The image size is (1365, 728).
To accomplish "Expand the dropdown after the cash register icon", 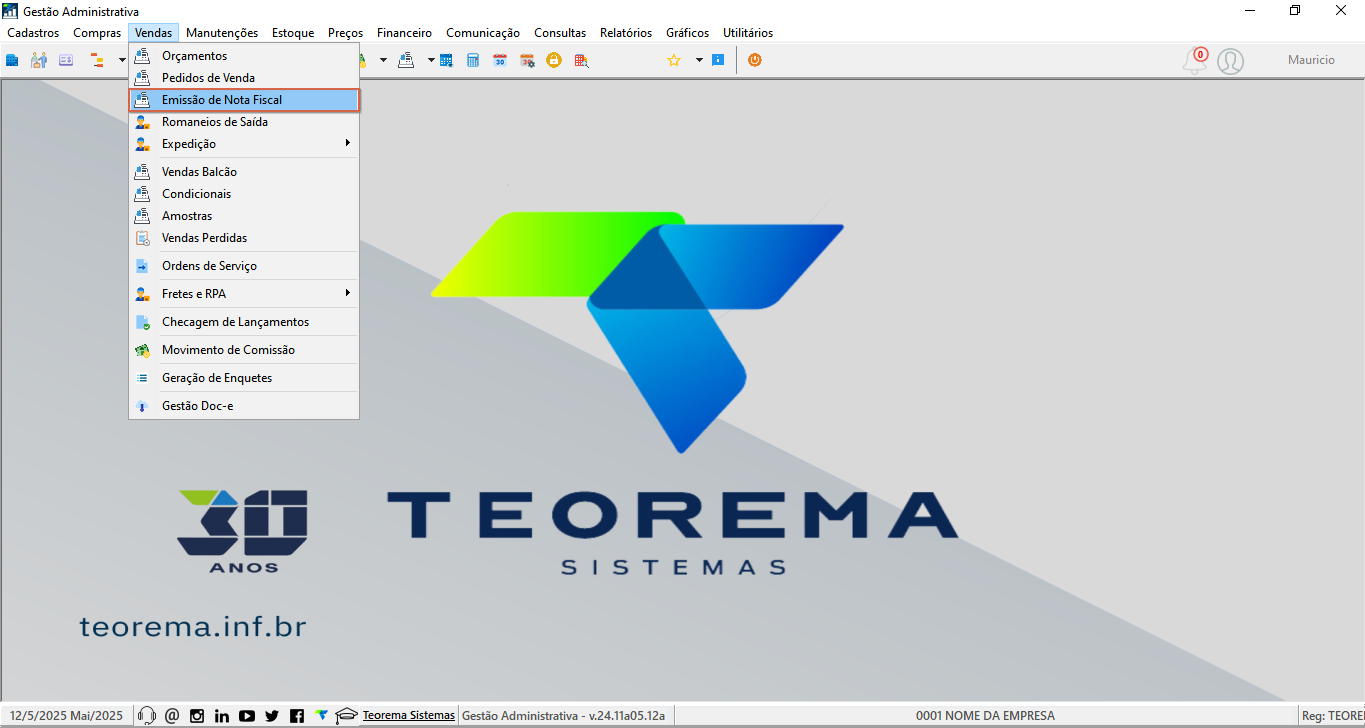I will 431,60.
